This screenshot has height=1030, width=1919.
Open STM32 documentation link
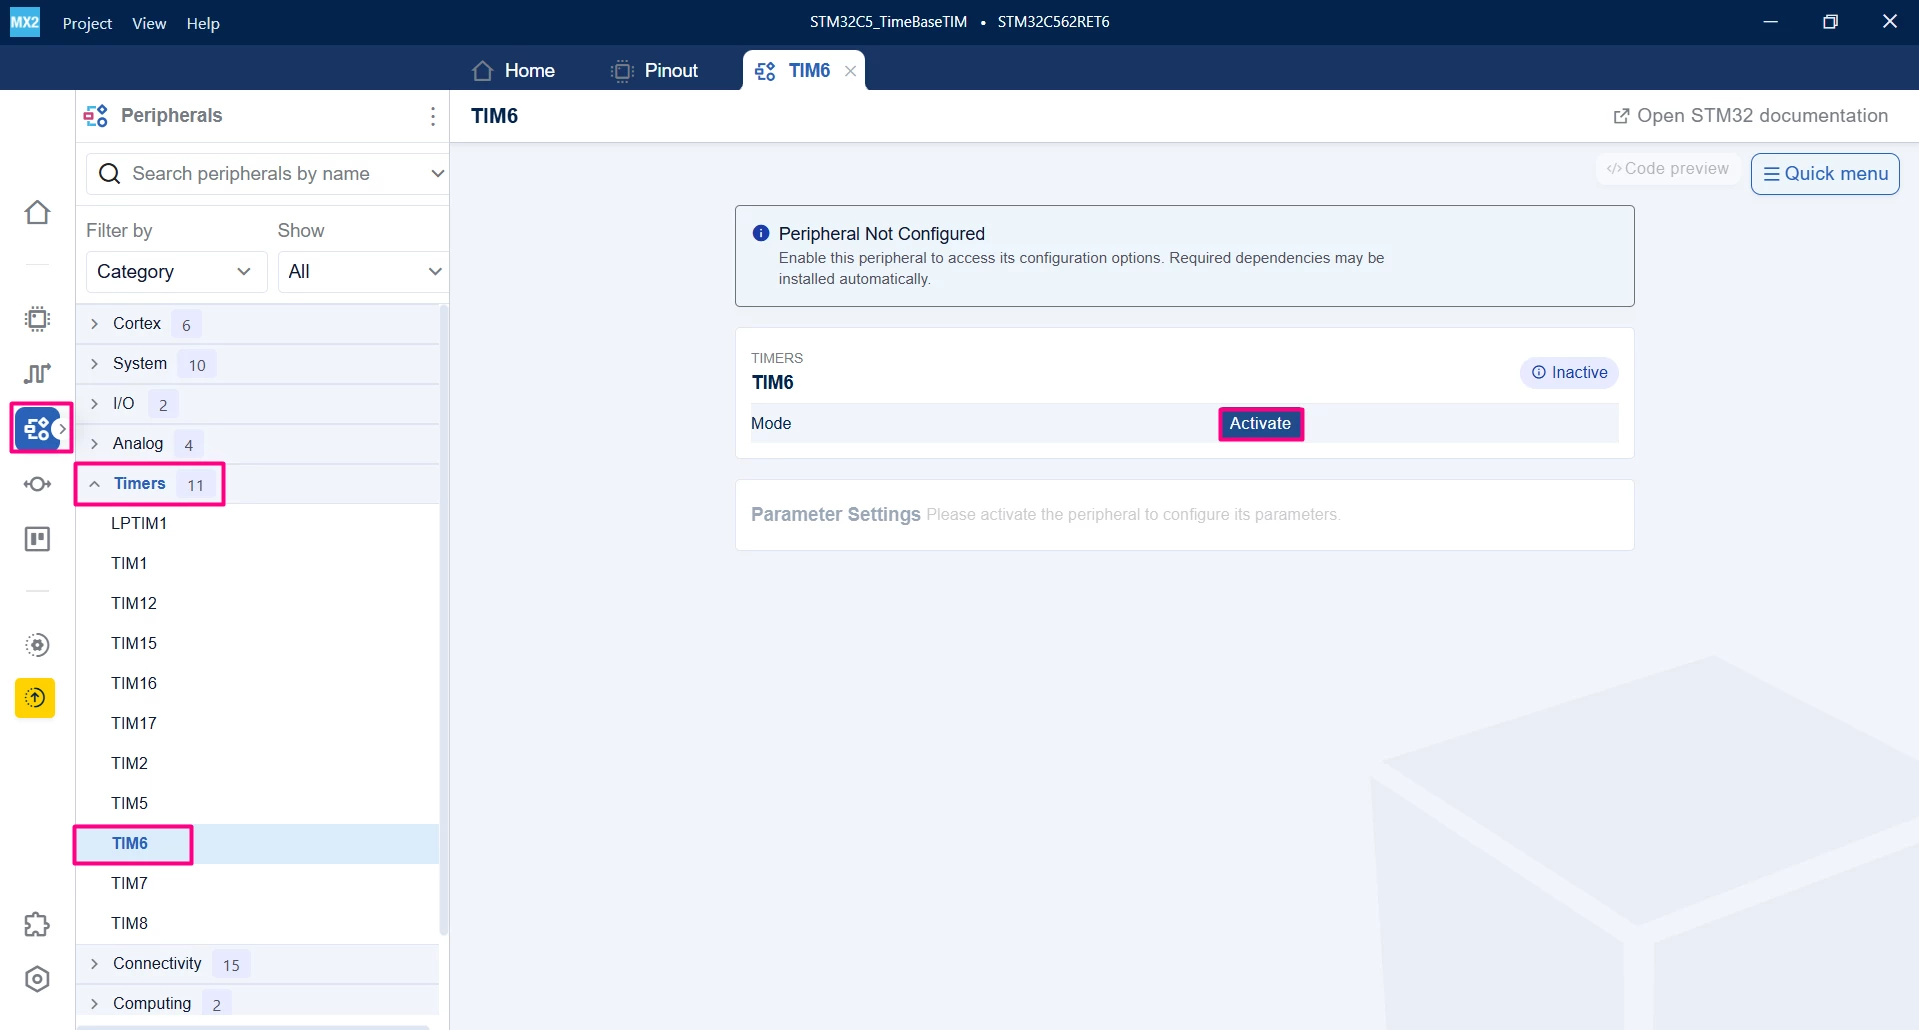(x=1751, y=116)
